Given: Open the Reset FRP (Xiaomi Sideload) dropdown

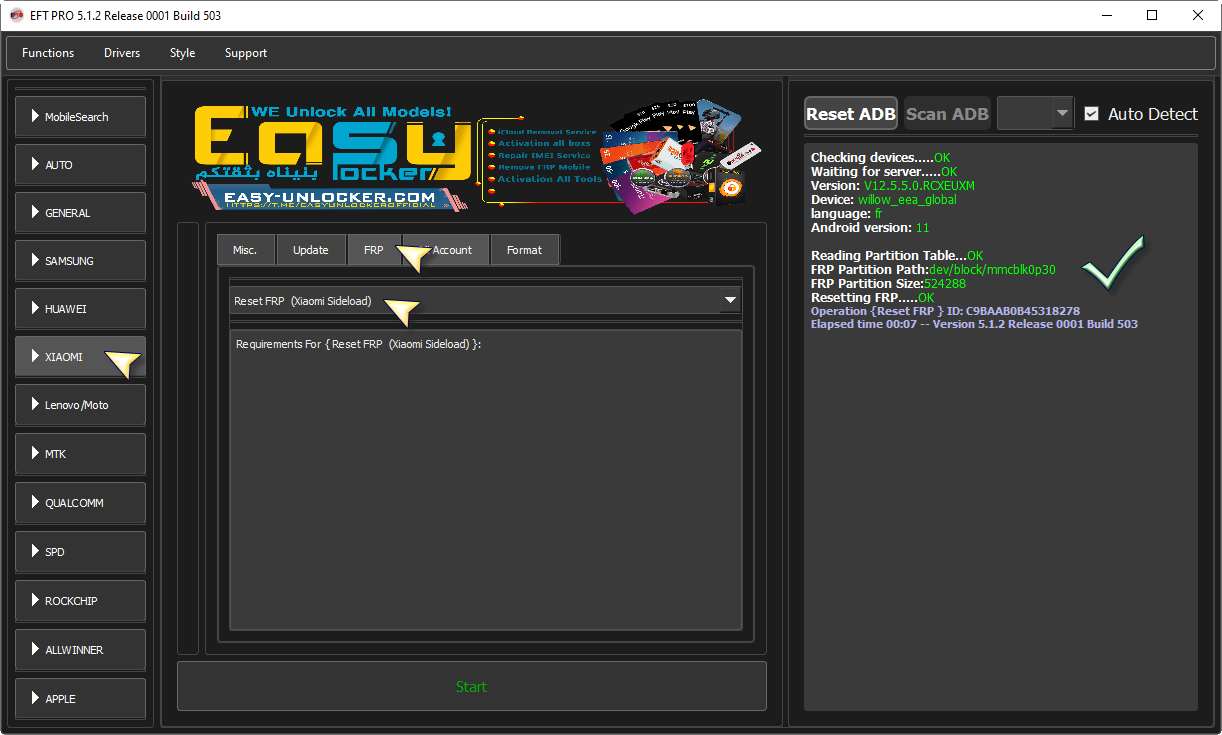Looking at the screenshot, I should 485,301.
